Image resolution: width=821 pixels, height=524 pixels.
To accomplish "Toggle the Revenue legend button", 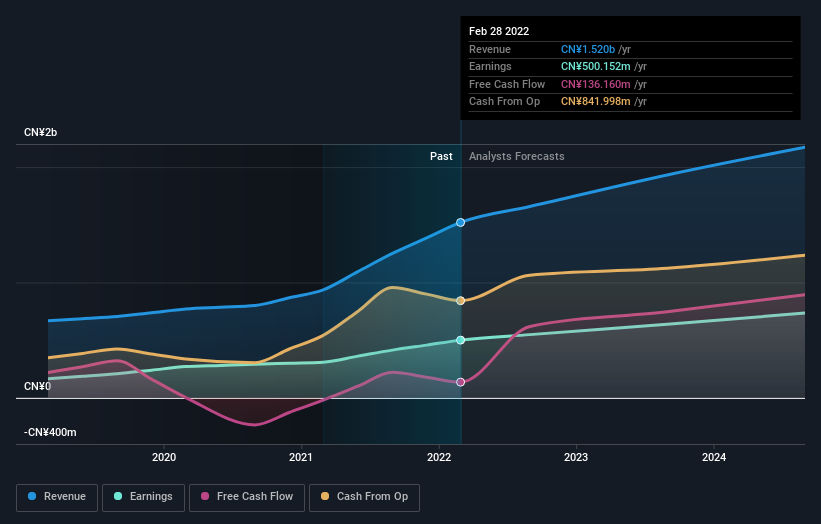I will (57, 497).
